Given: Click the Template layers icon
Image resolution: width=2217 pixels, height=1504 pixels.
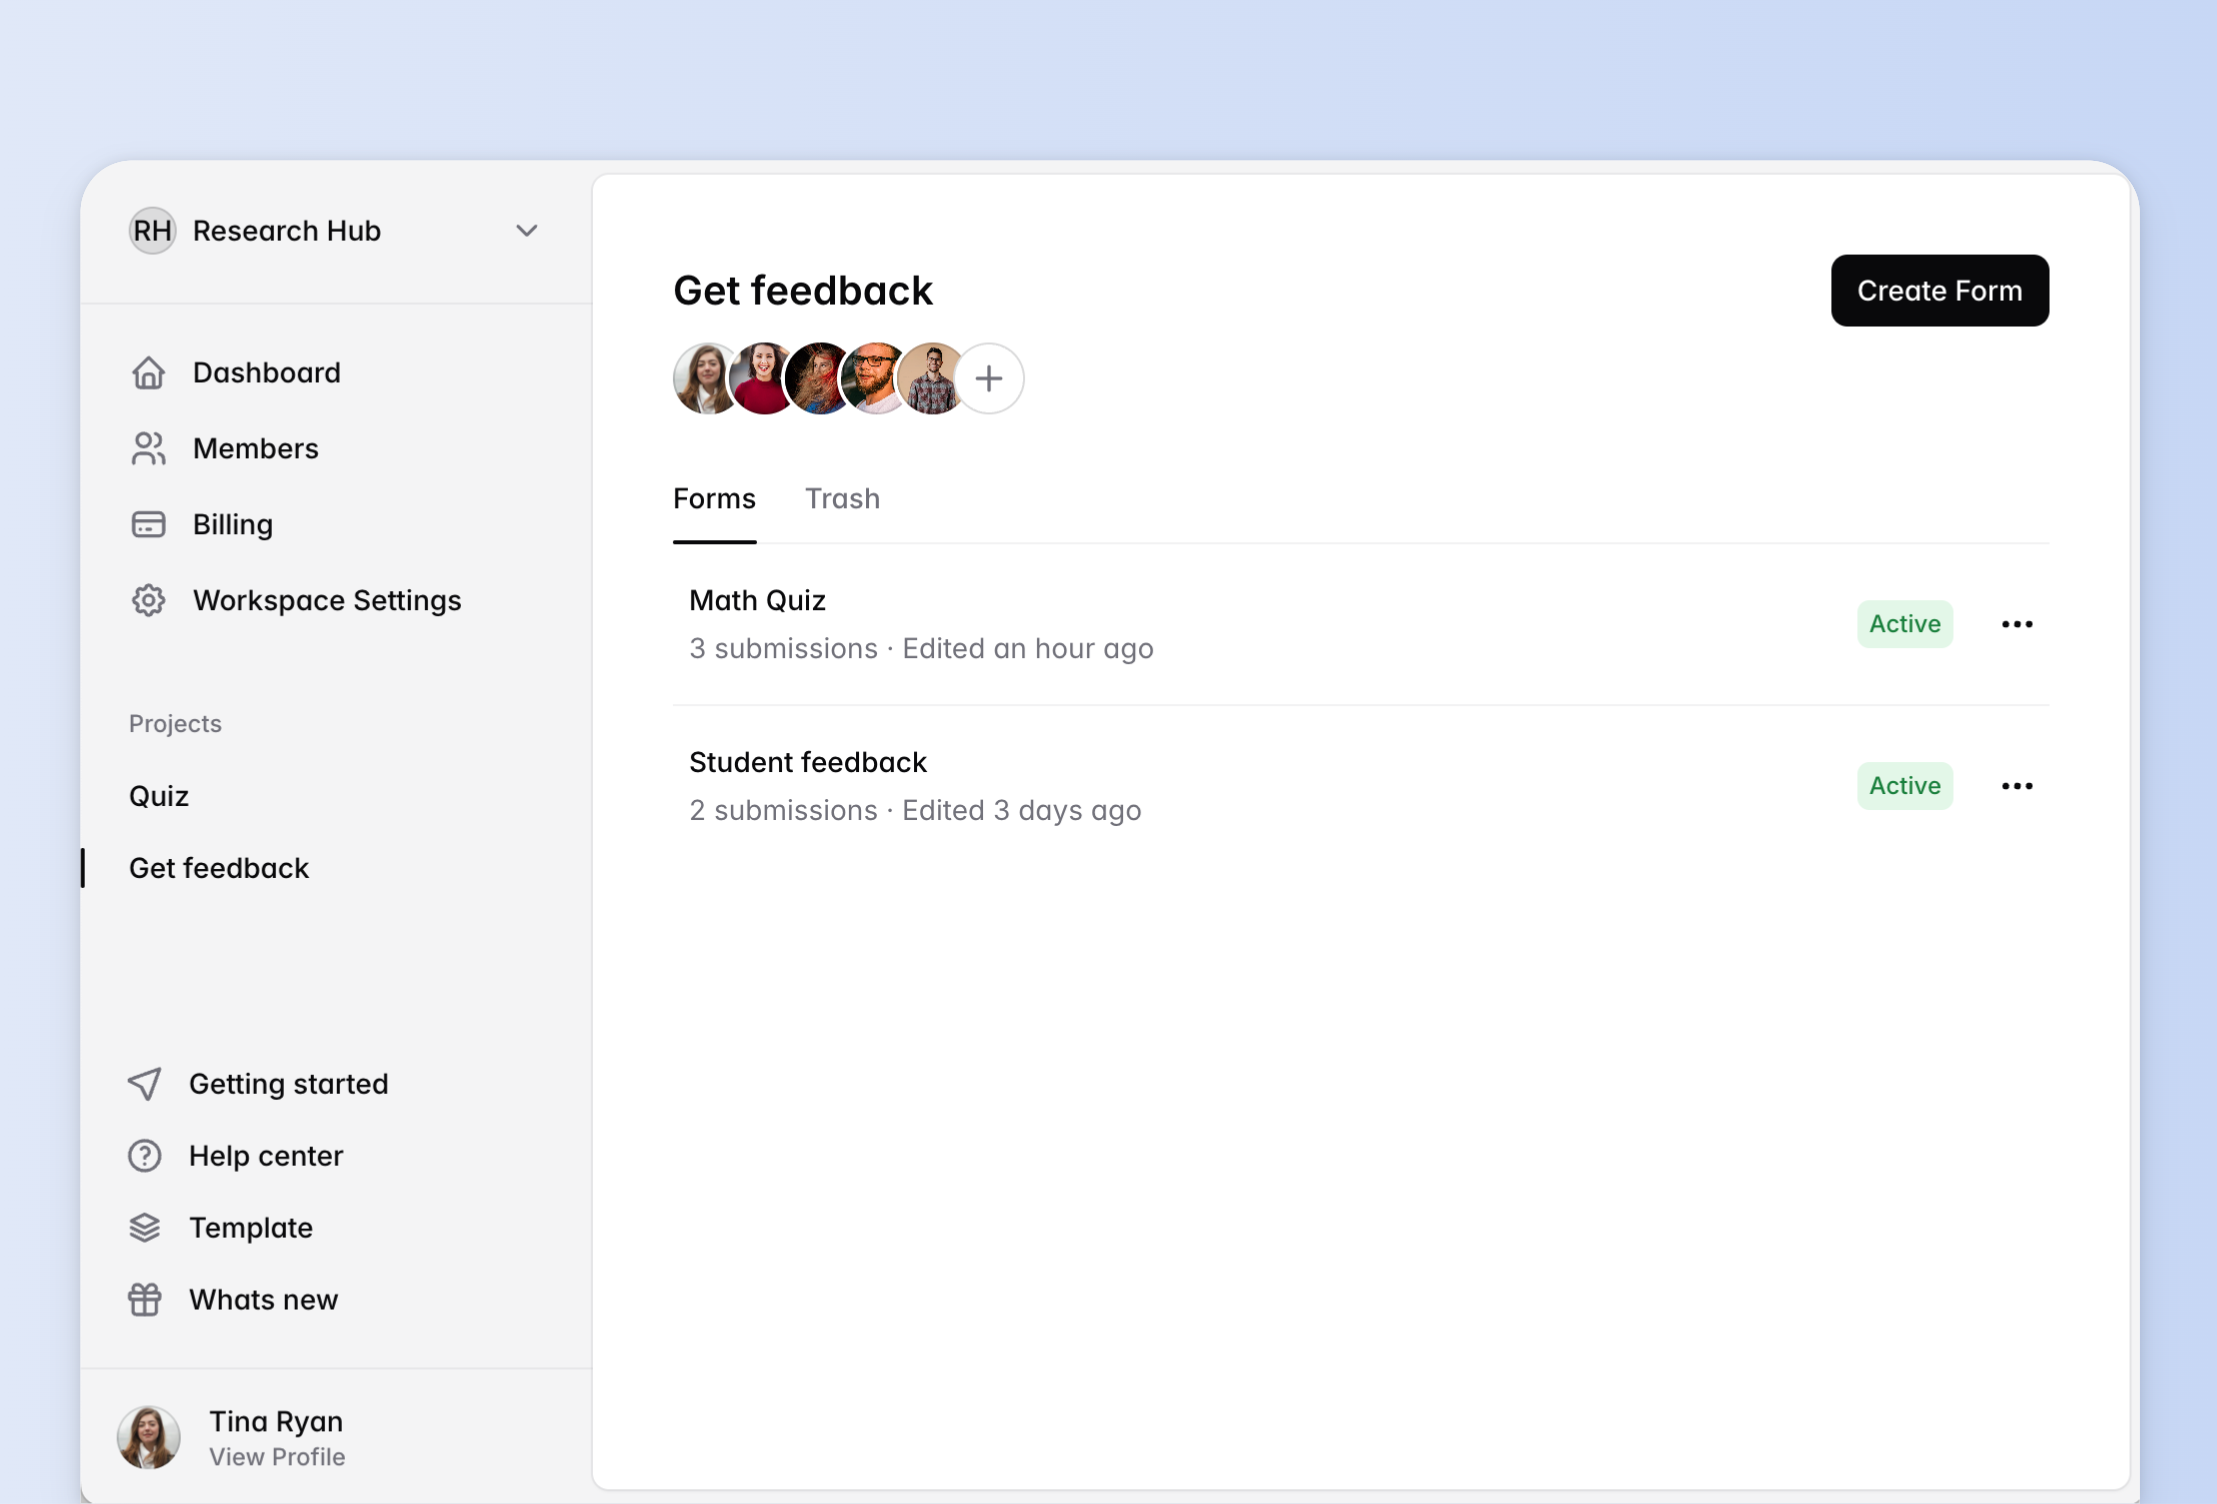Looking at the screenshot, I should tap(144, 1227).
